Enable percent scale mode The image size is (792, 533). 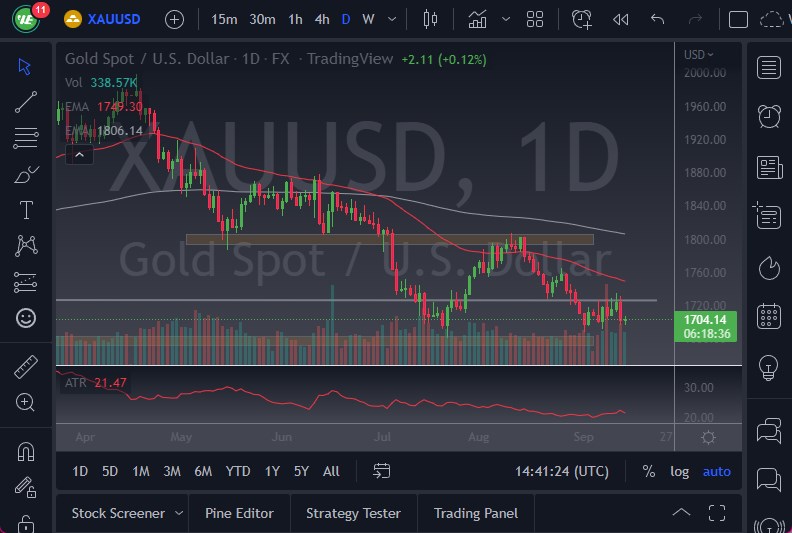point(649,471)
